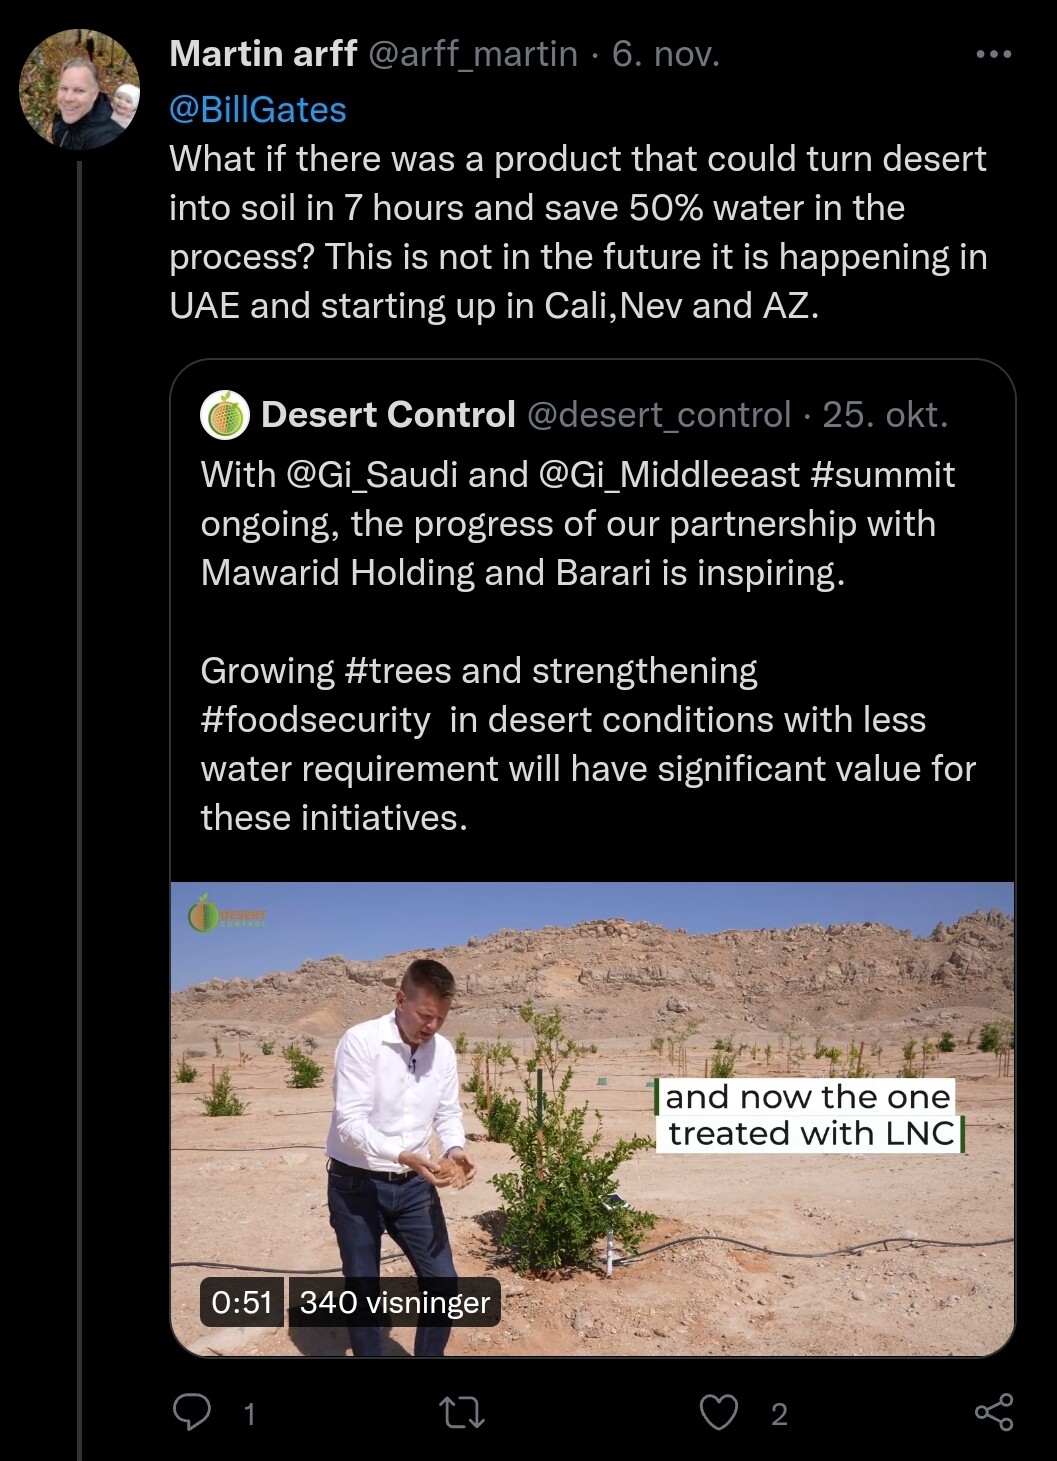Click the 6. nov. tweet timestamp
Image resolution: width=1057 pixels, height=1461 pixels.
click(x=666, y=54)
